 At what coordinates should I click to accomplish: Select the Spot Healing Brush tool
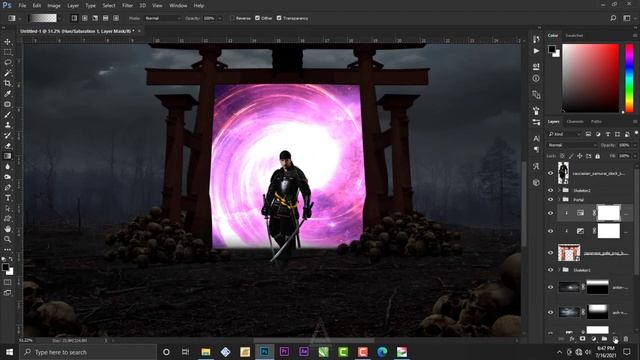click(7, 104)
